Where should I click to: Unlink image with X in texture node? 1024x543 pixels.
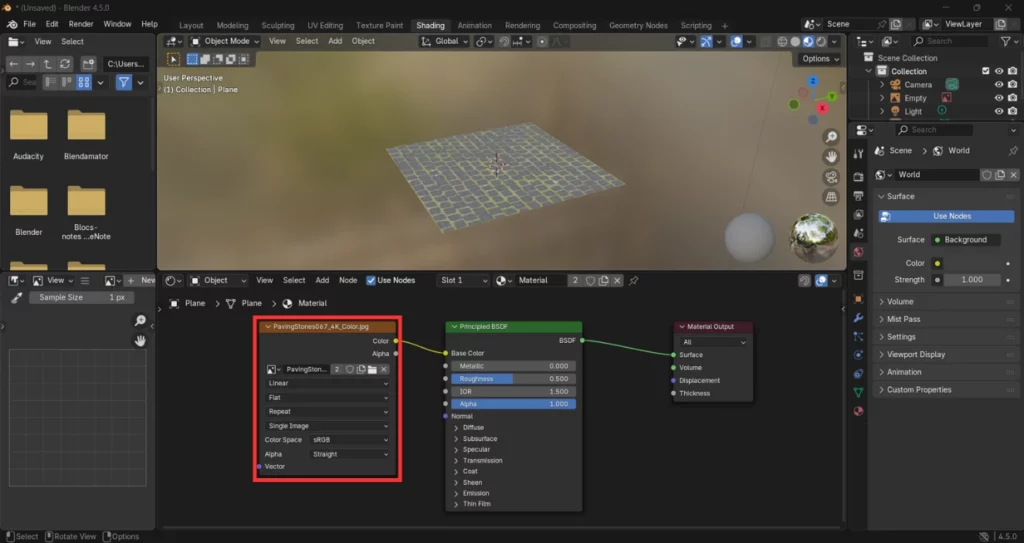click(383, 369)
